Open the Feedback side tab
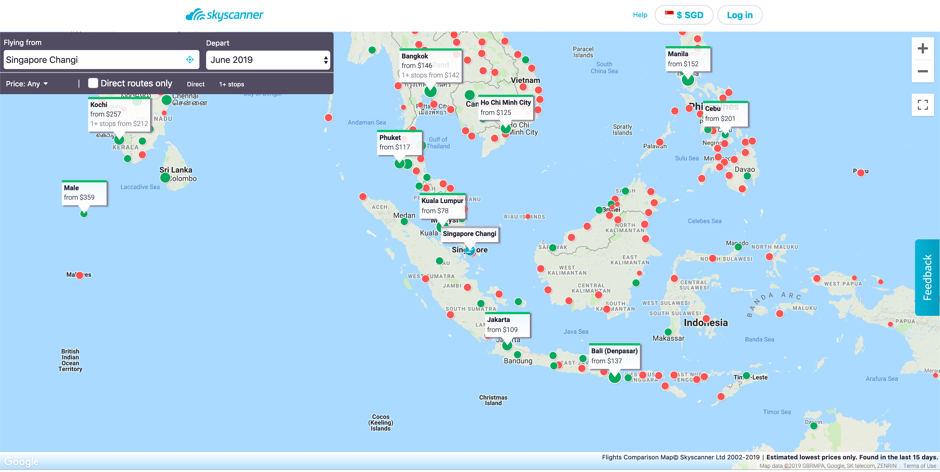 927,277
